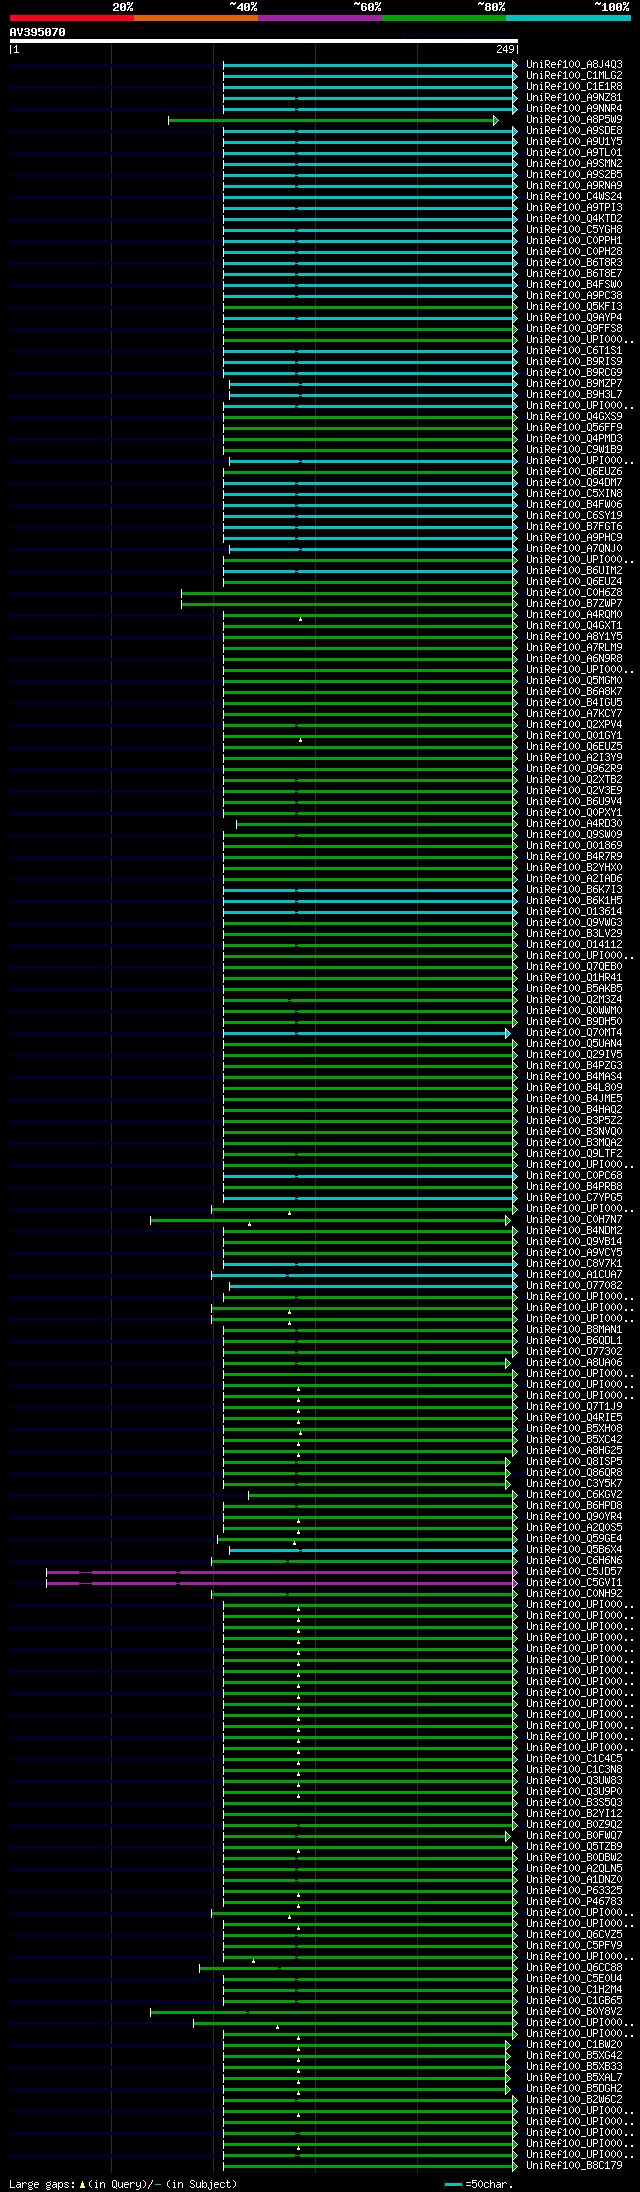Select the UniRef100_B4NDM2 label
The width and height of the screenshot is (640, 2192).
click(x=574, y=1230)
